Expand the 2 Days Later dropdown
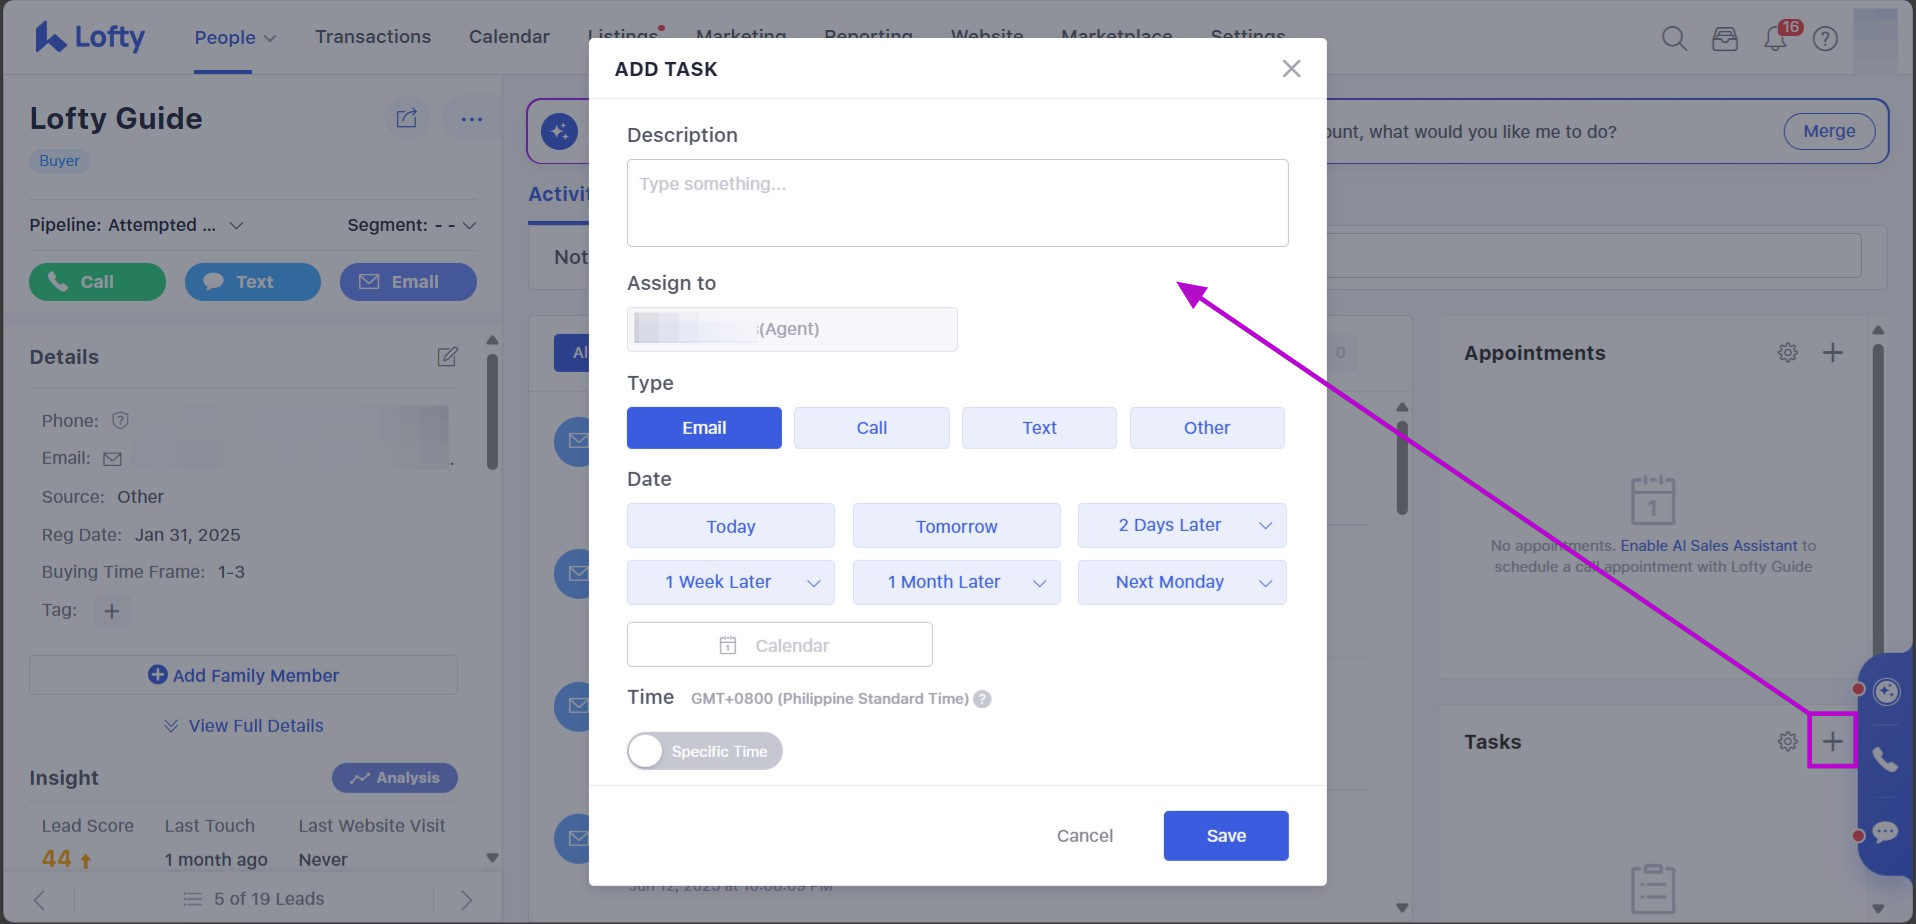The width and height of the screenshot is (1916, 924). click(1265, 526)
